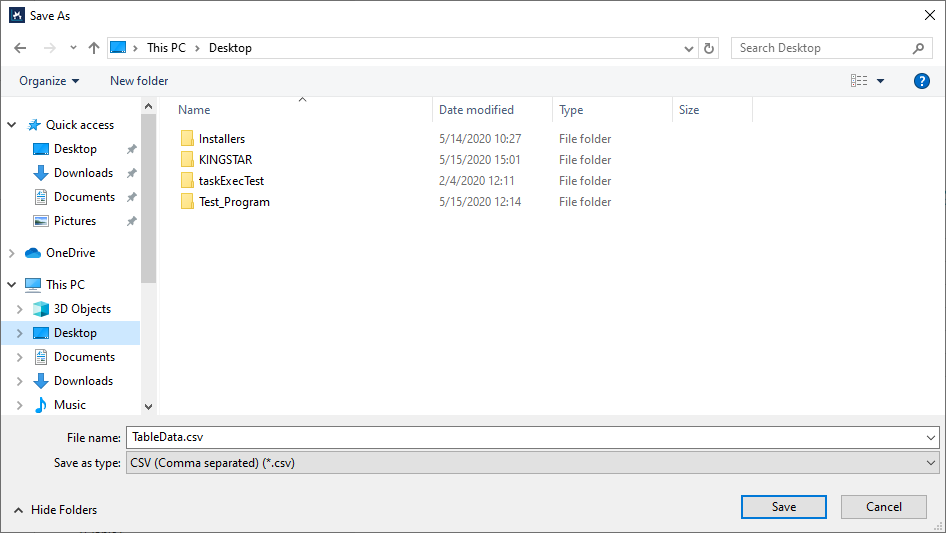
Task: Collapse the Quick access tree node
Action: point(12,125)
